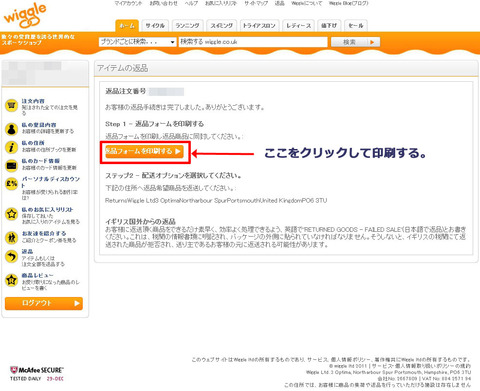Click the 返品フォームを印刷する button
This screenshot has width=480, height=391.
[144, 151]
